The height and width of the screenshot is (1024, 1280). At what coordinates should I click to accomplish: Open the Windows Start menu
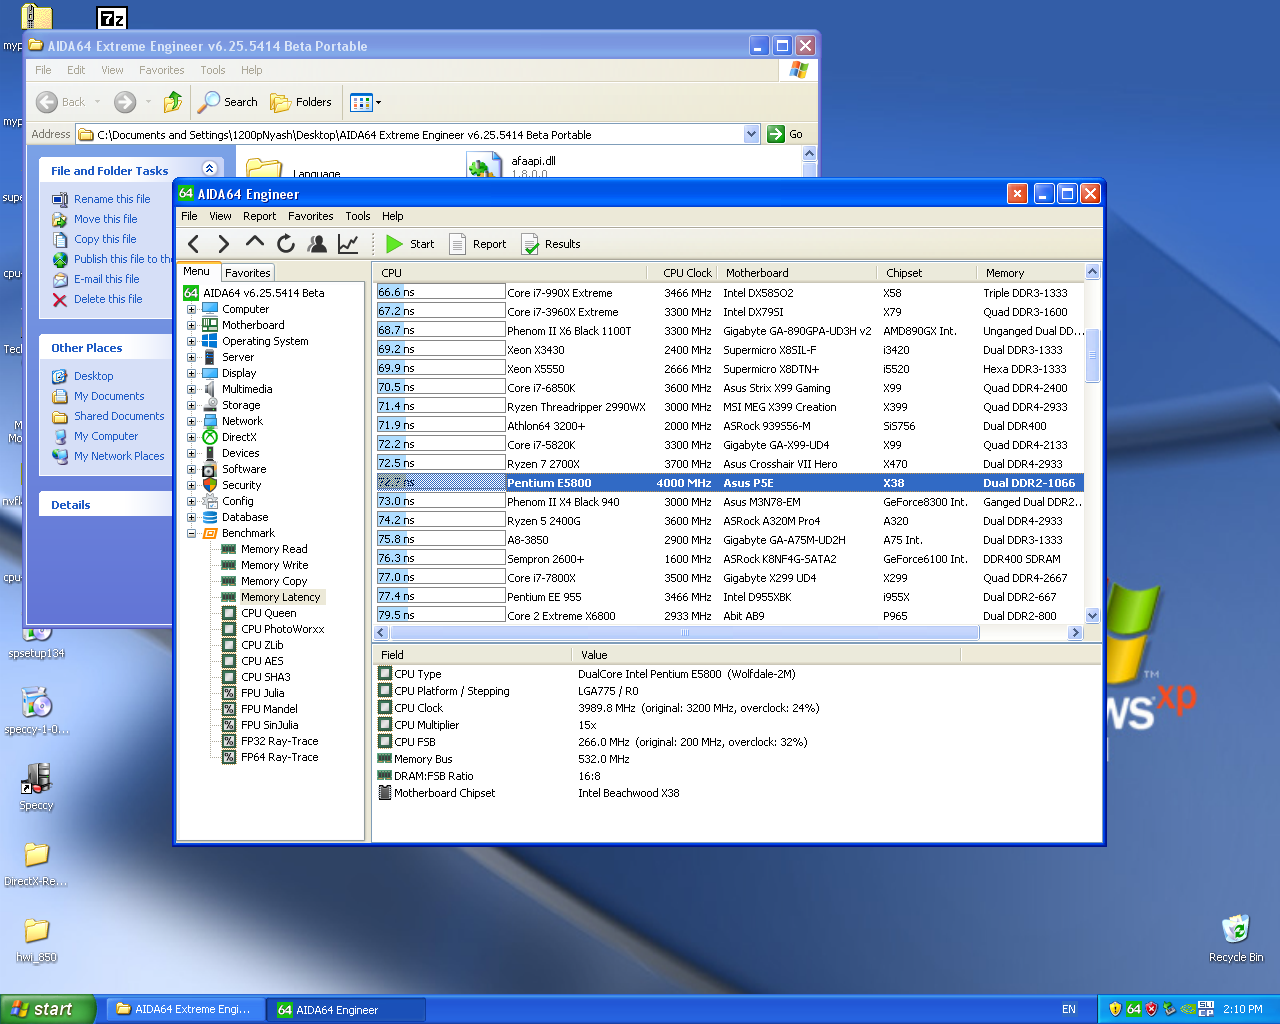[48, 1009]
